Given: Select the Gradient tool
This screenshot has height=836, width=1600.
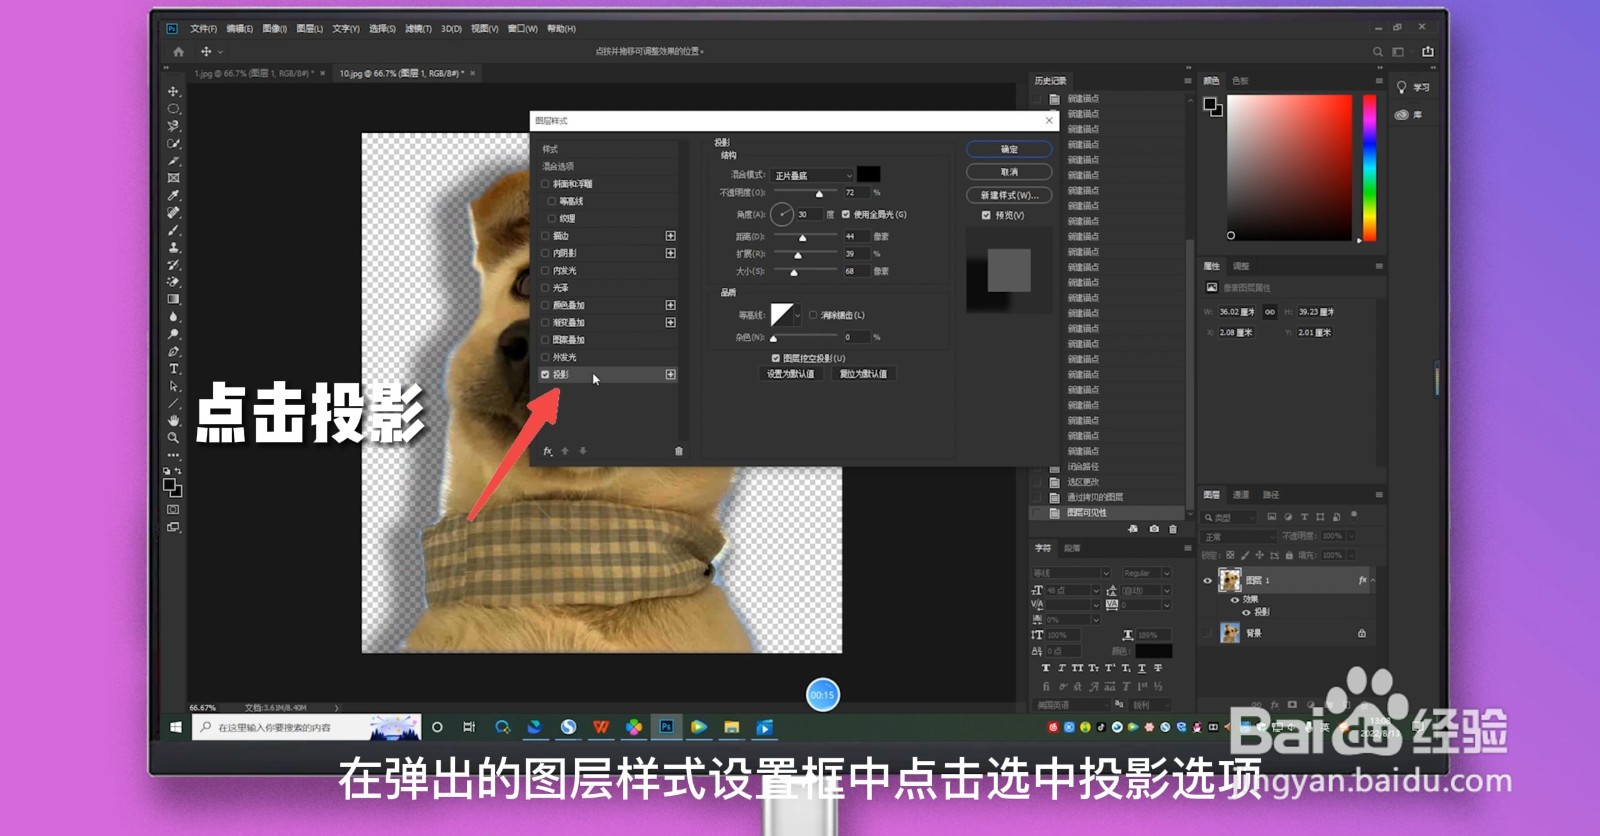Looking at the screenshot, I should (x=173, y=299).
